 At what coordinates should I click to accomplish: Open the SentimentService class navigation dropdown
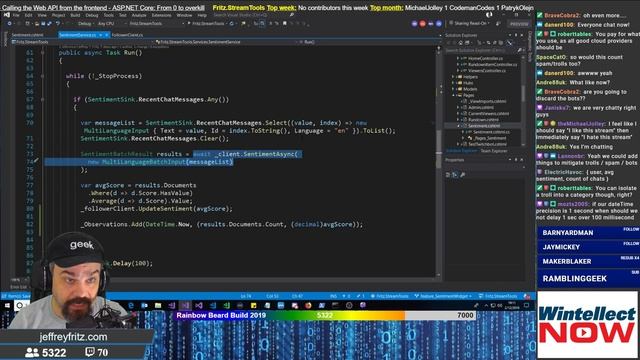[227, 42]
